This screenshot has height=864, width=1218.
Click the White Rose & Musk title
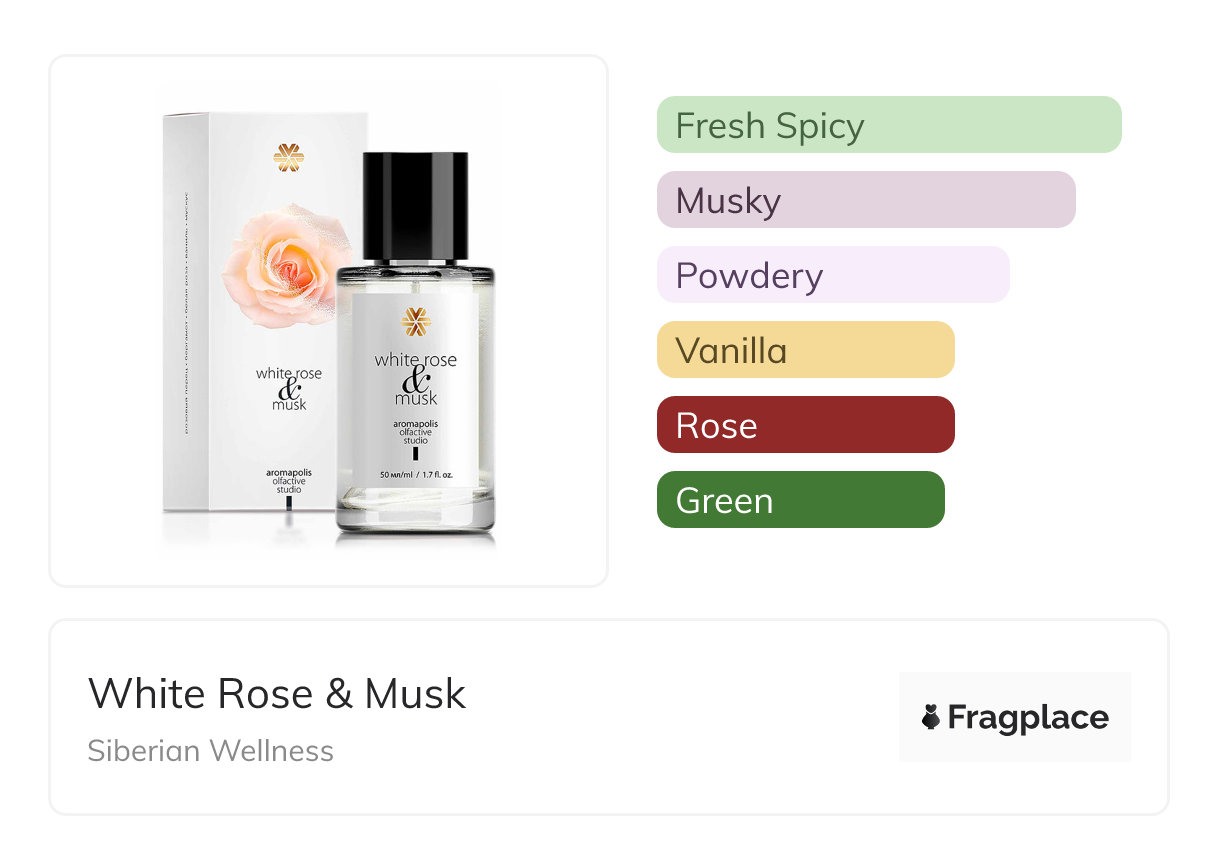[277, 694]
